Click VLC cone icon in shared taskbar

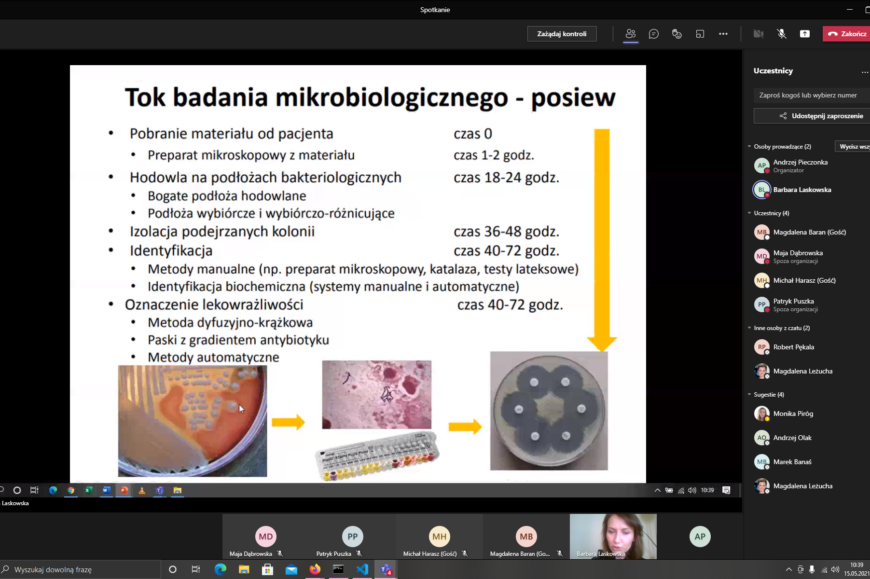[x=142, y=490]
